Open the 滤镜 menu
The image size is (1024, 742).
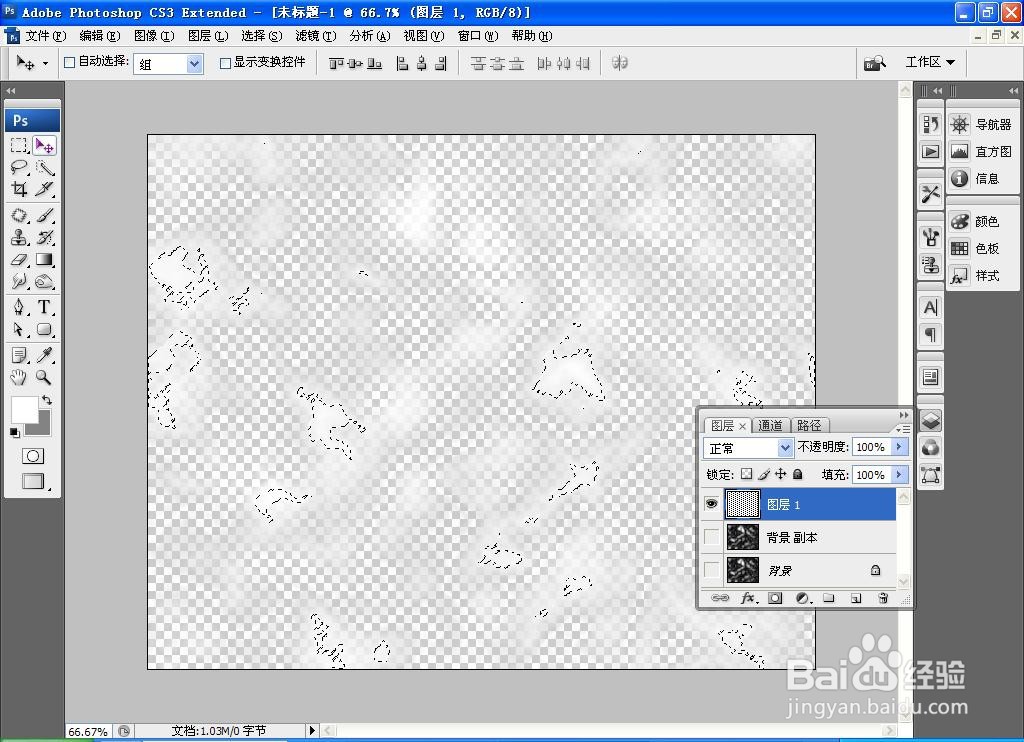coord(316,36)
